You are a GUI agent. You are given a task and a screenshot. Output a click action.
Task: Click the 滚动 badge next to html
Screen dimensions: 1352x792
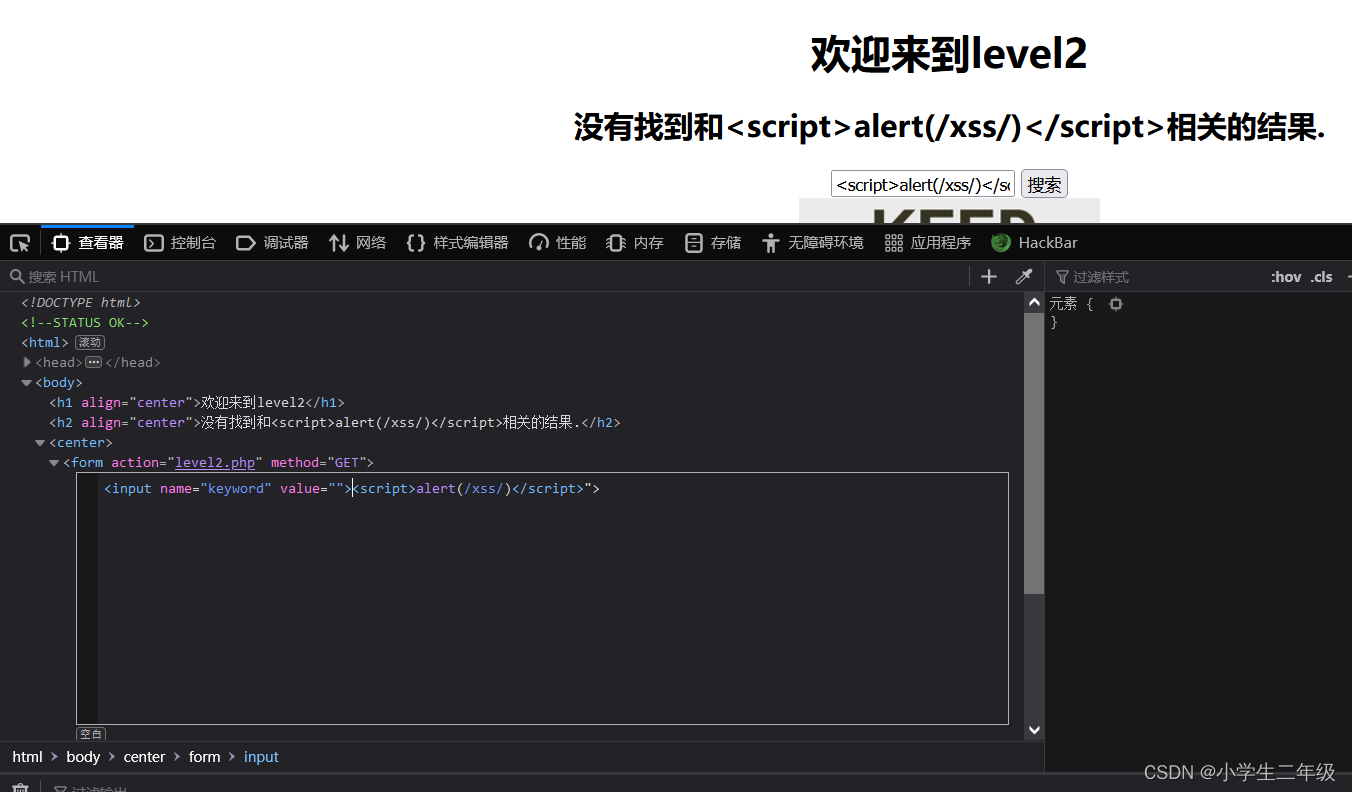coord(90,342)
